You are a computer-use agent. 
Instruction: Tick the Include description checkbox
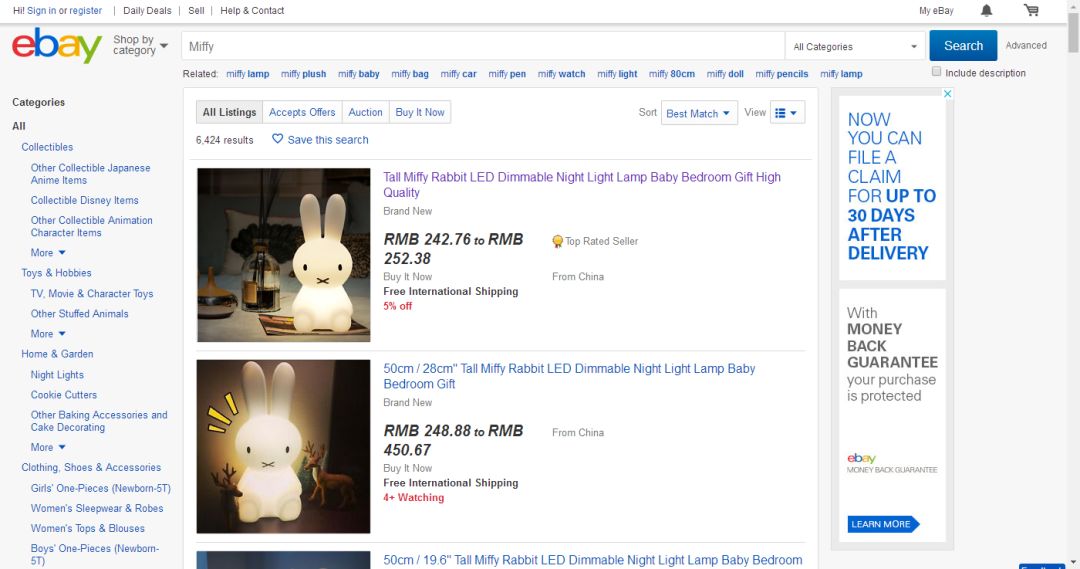pyautogui.click(x=936, y=72)
